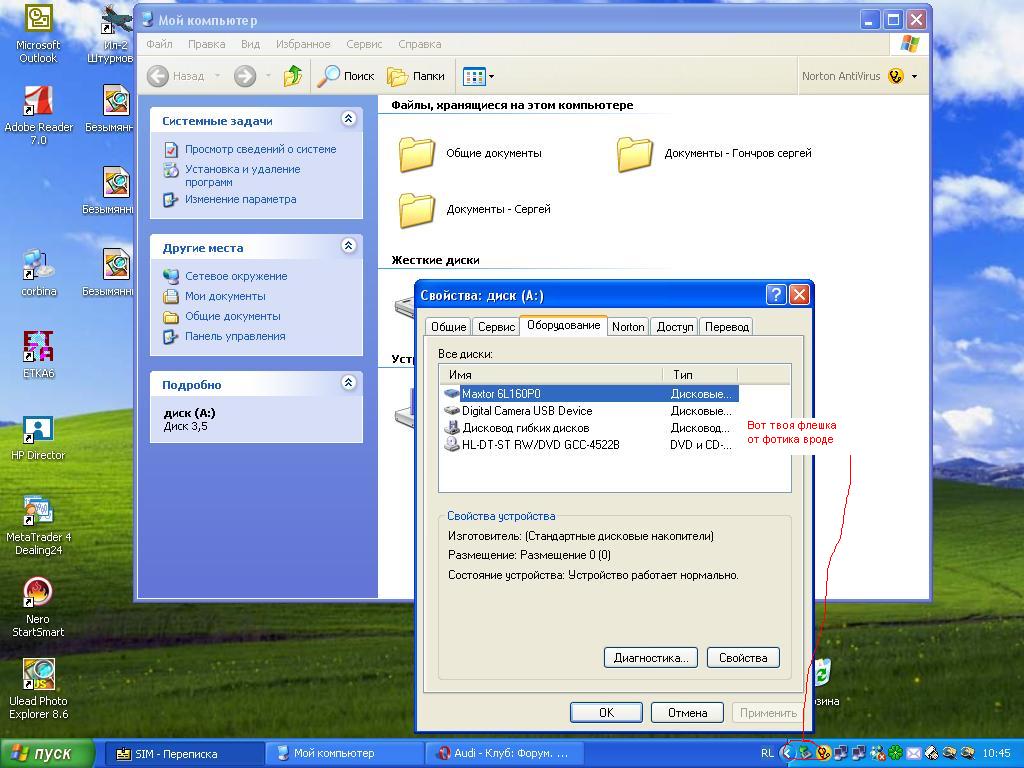
Task: Open the Search (Поиск) toolbar button
Action: (x=346, y=76)
